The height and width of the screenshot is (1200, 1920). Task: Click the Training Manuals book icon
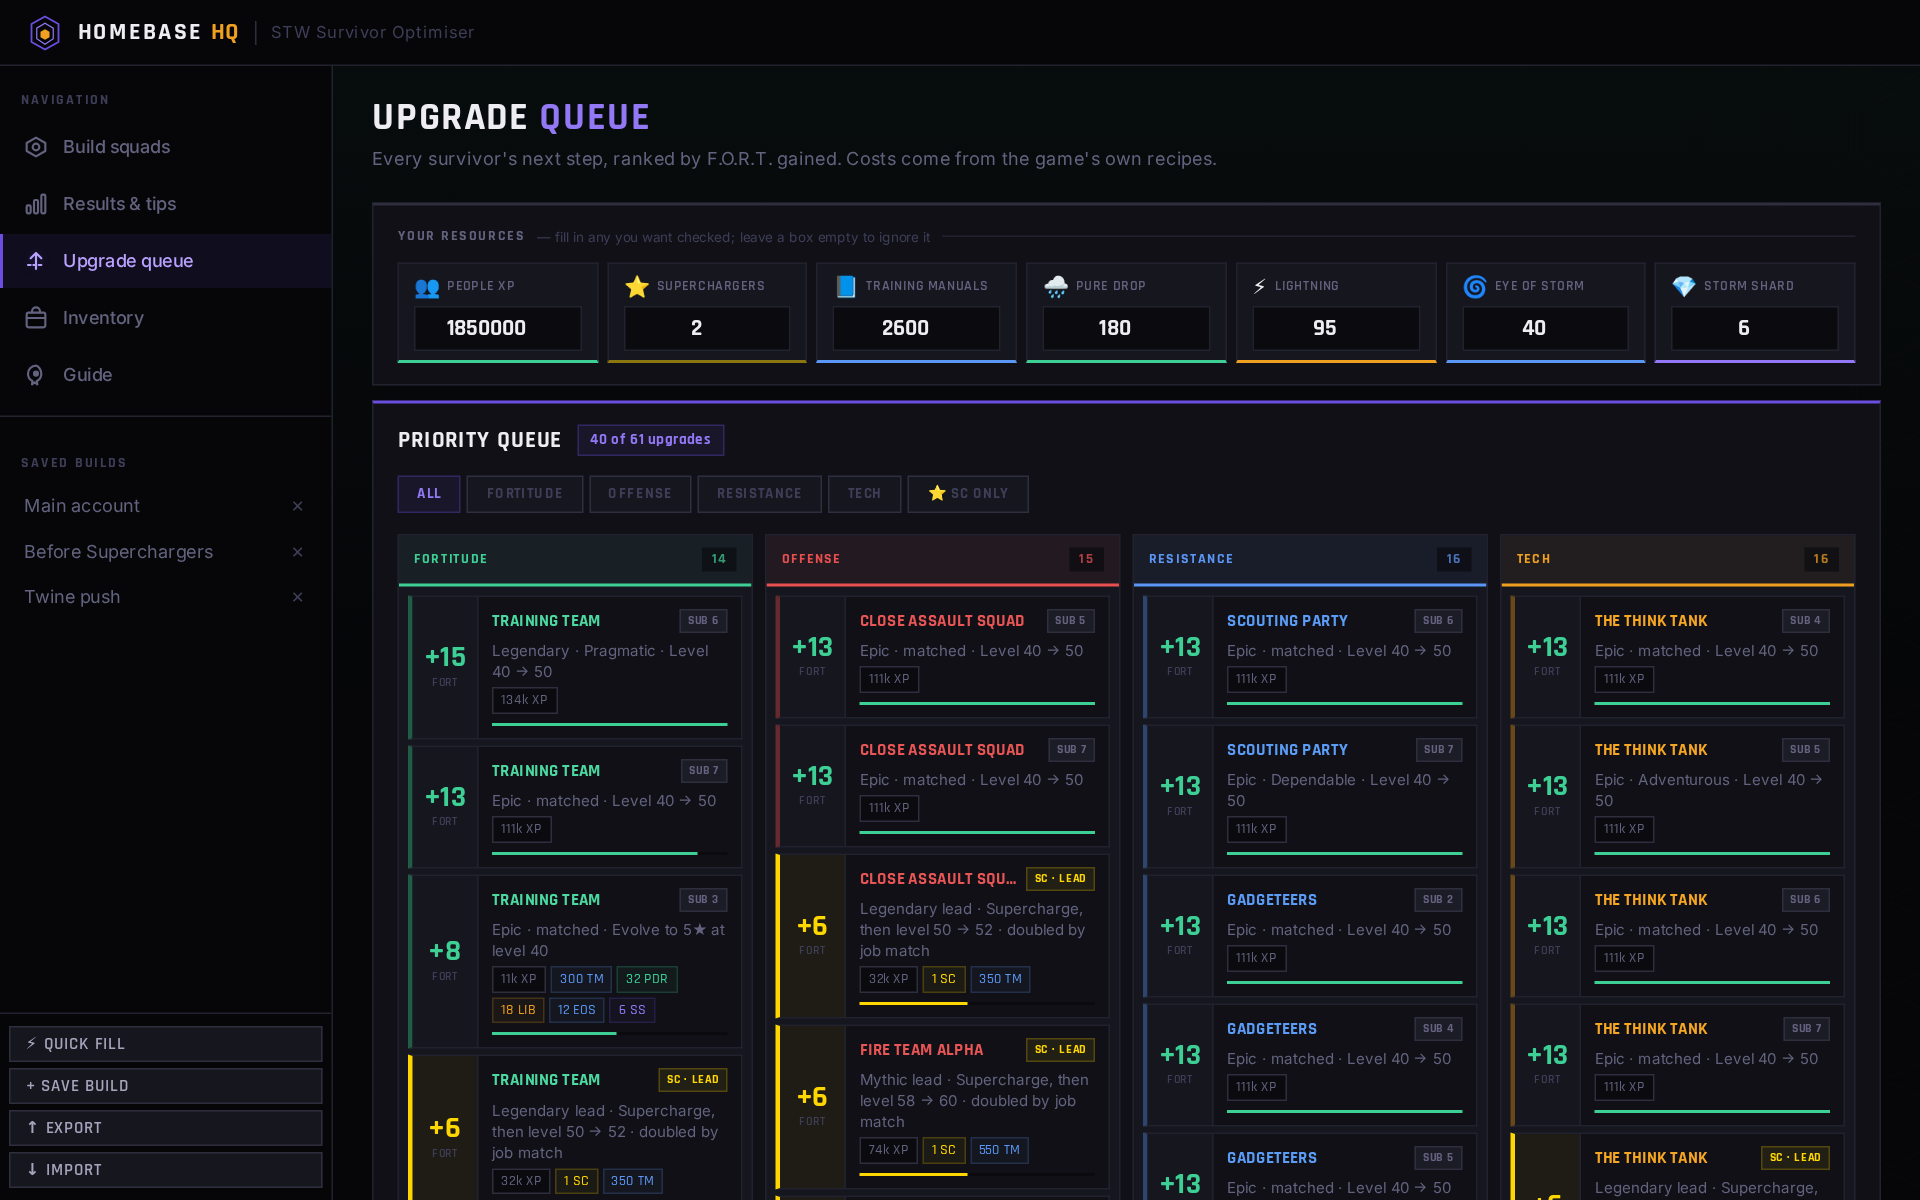[846, 287]
